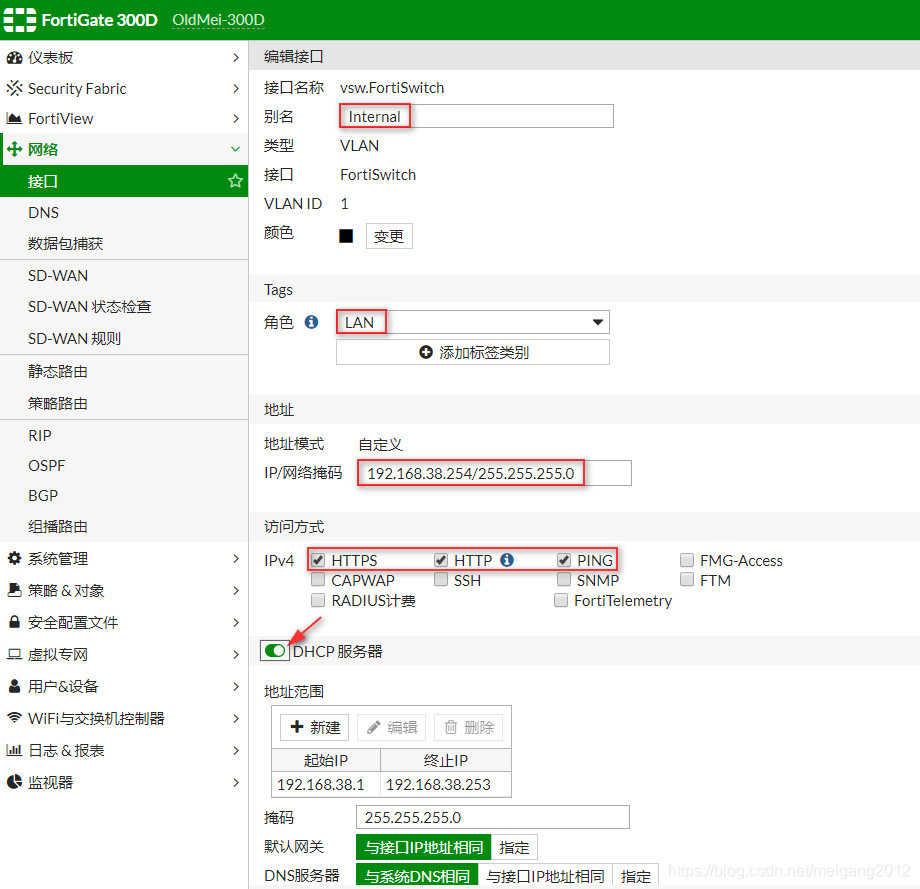The width and height of the screenshot is (920, 889).
Task: Click the 掩码 255.255.255.0 field
Action: 493,817
